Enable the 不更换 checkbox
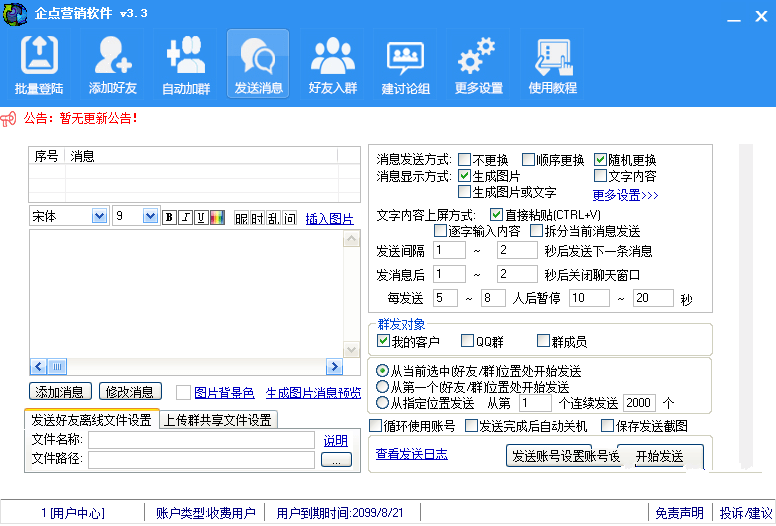Viewport: 776px width, 526px height. click(x=464, y=159)
